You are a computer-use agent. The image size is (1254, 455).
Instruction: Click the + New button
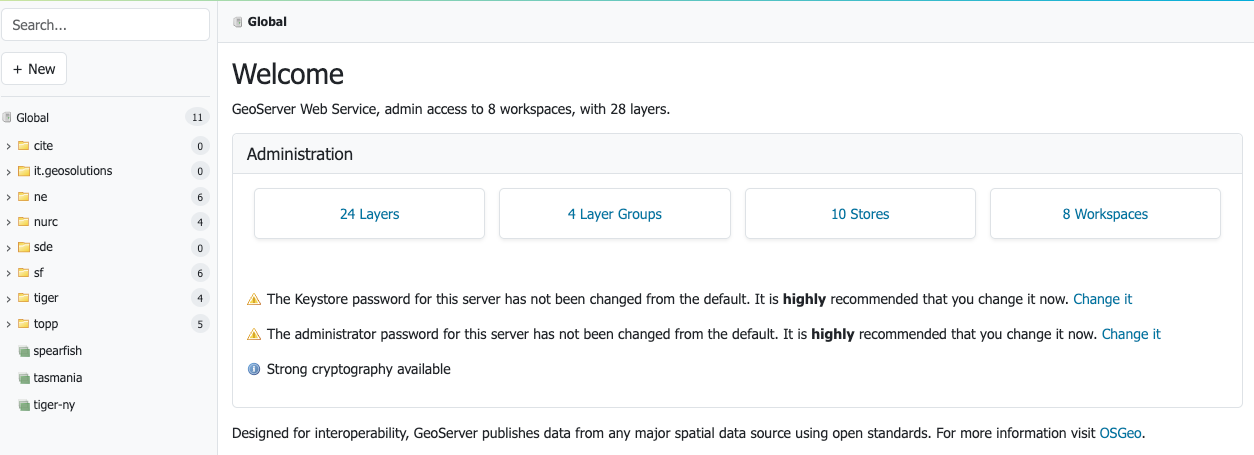34,69
